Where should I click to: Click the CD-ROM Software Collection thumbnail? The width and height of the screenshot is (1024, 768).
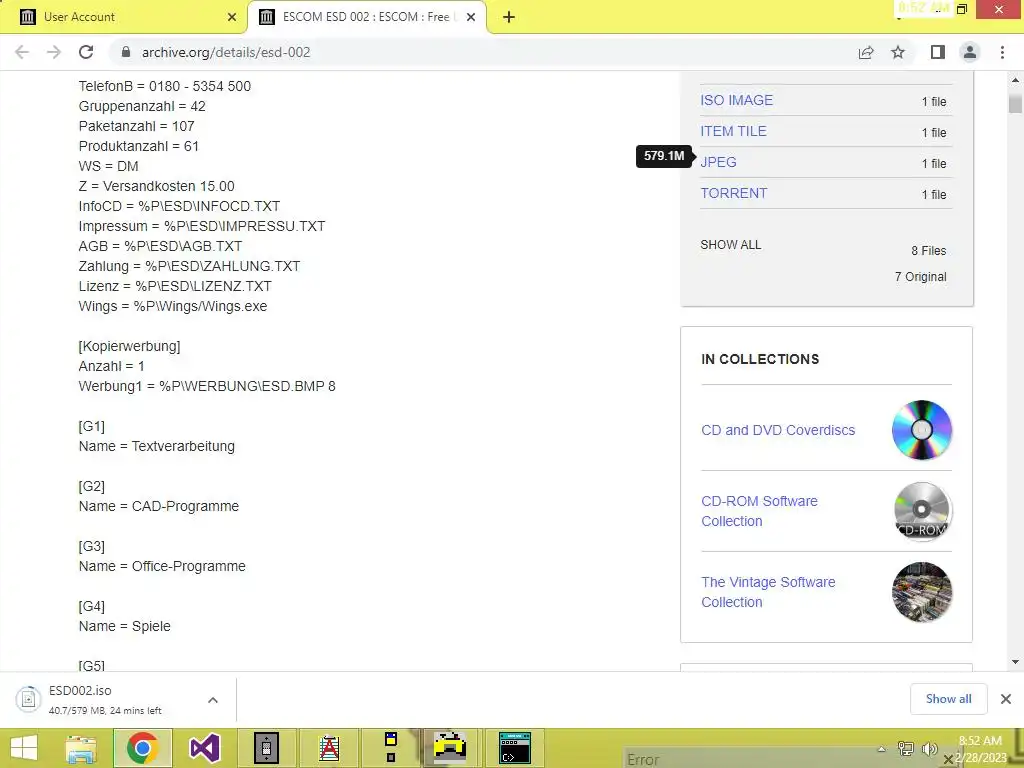click(x=921, y=511)
